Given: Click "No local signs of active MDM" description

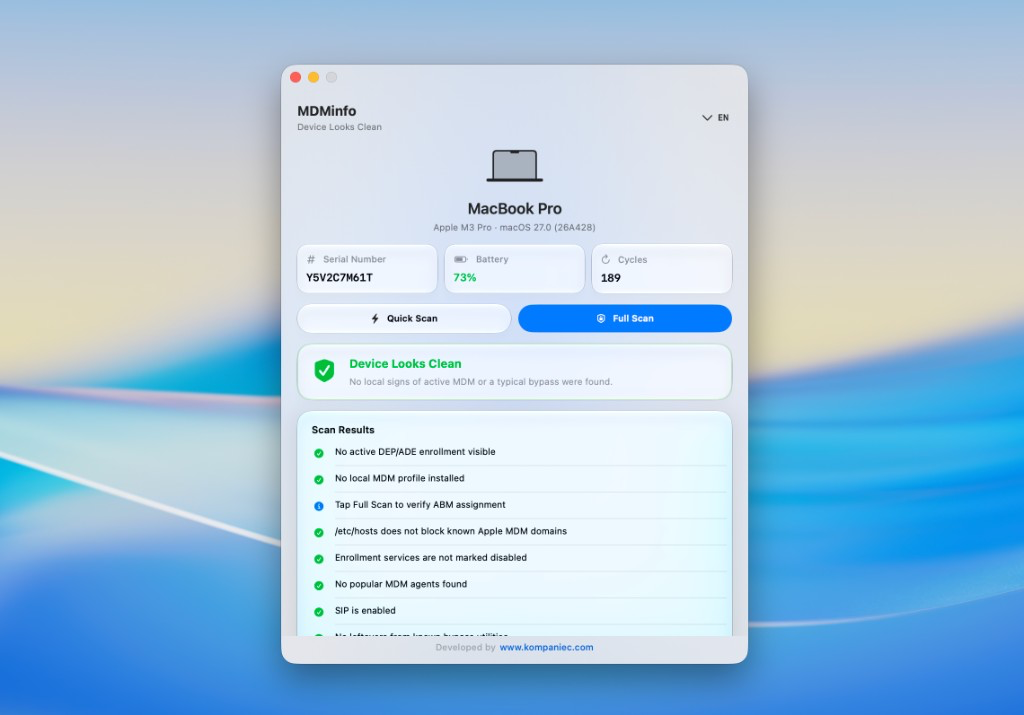Looking at the screenshot, I should click(481, 381).
